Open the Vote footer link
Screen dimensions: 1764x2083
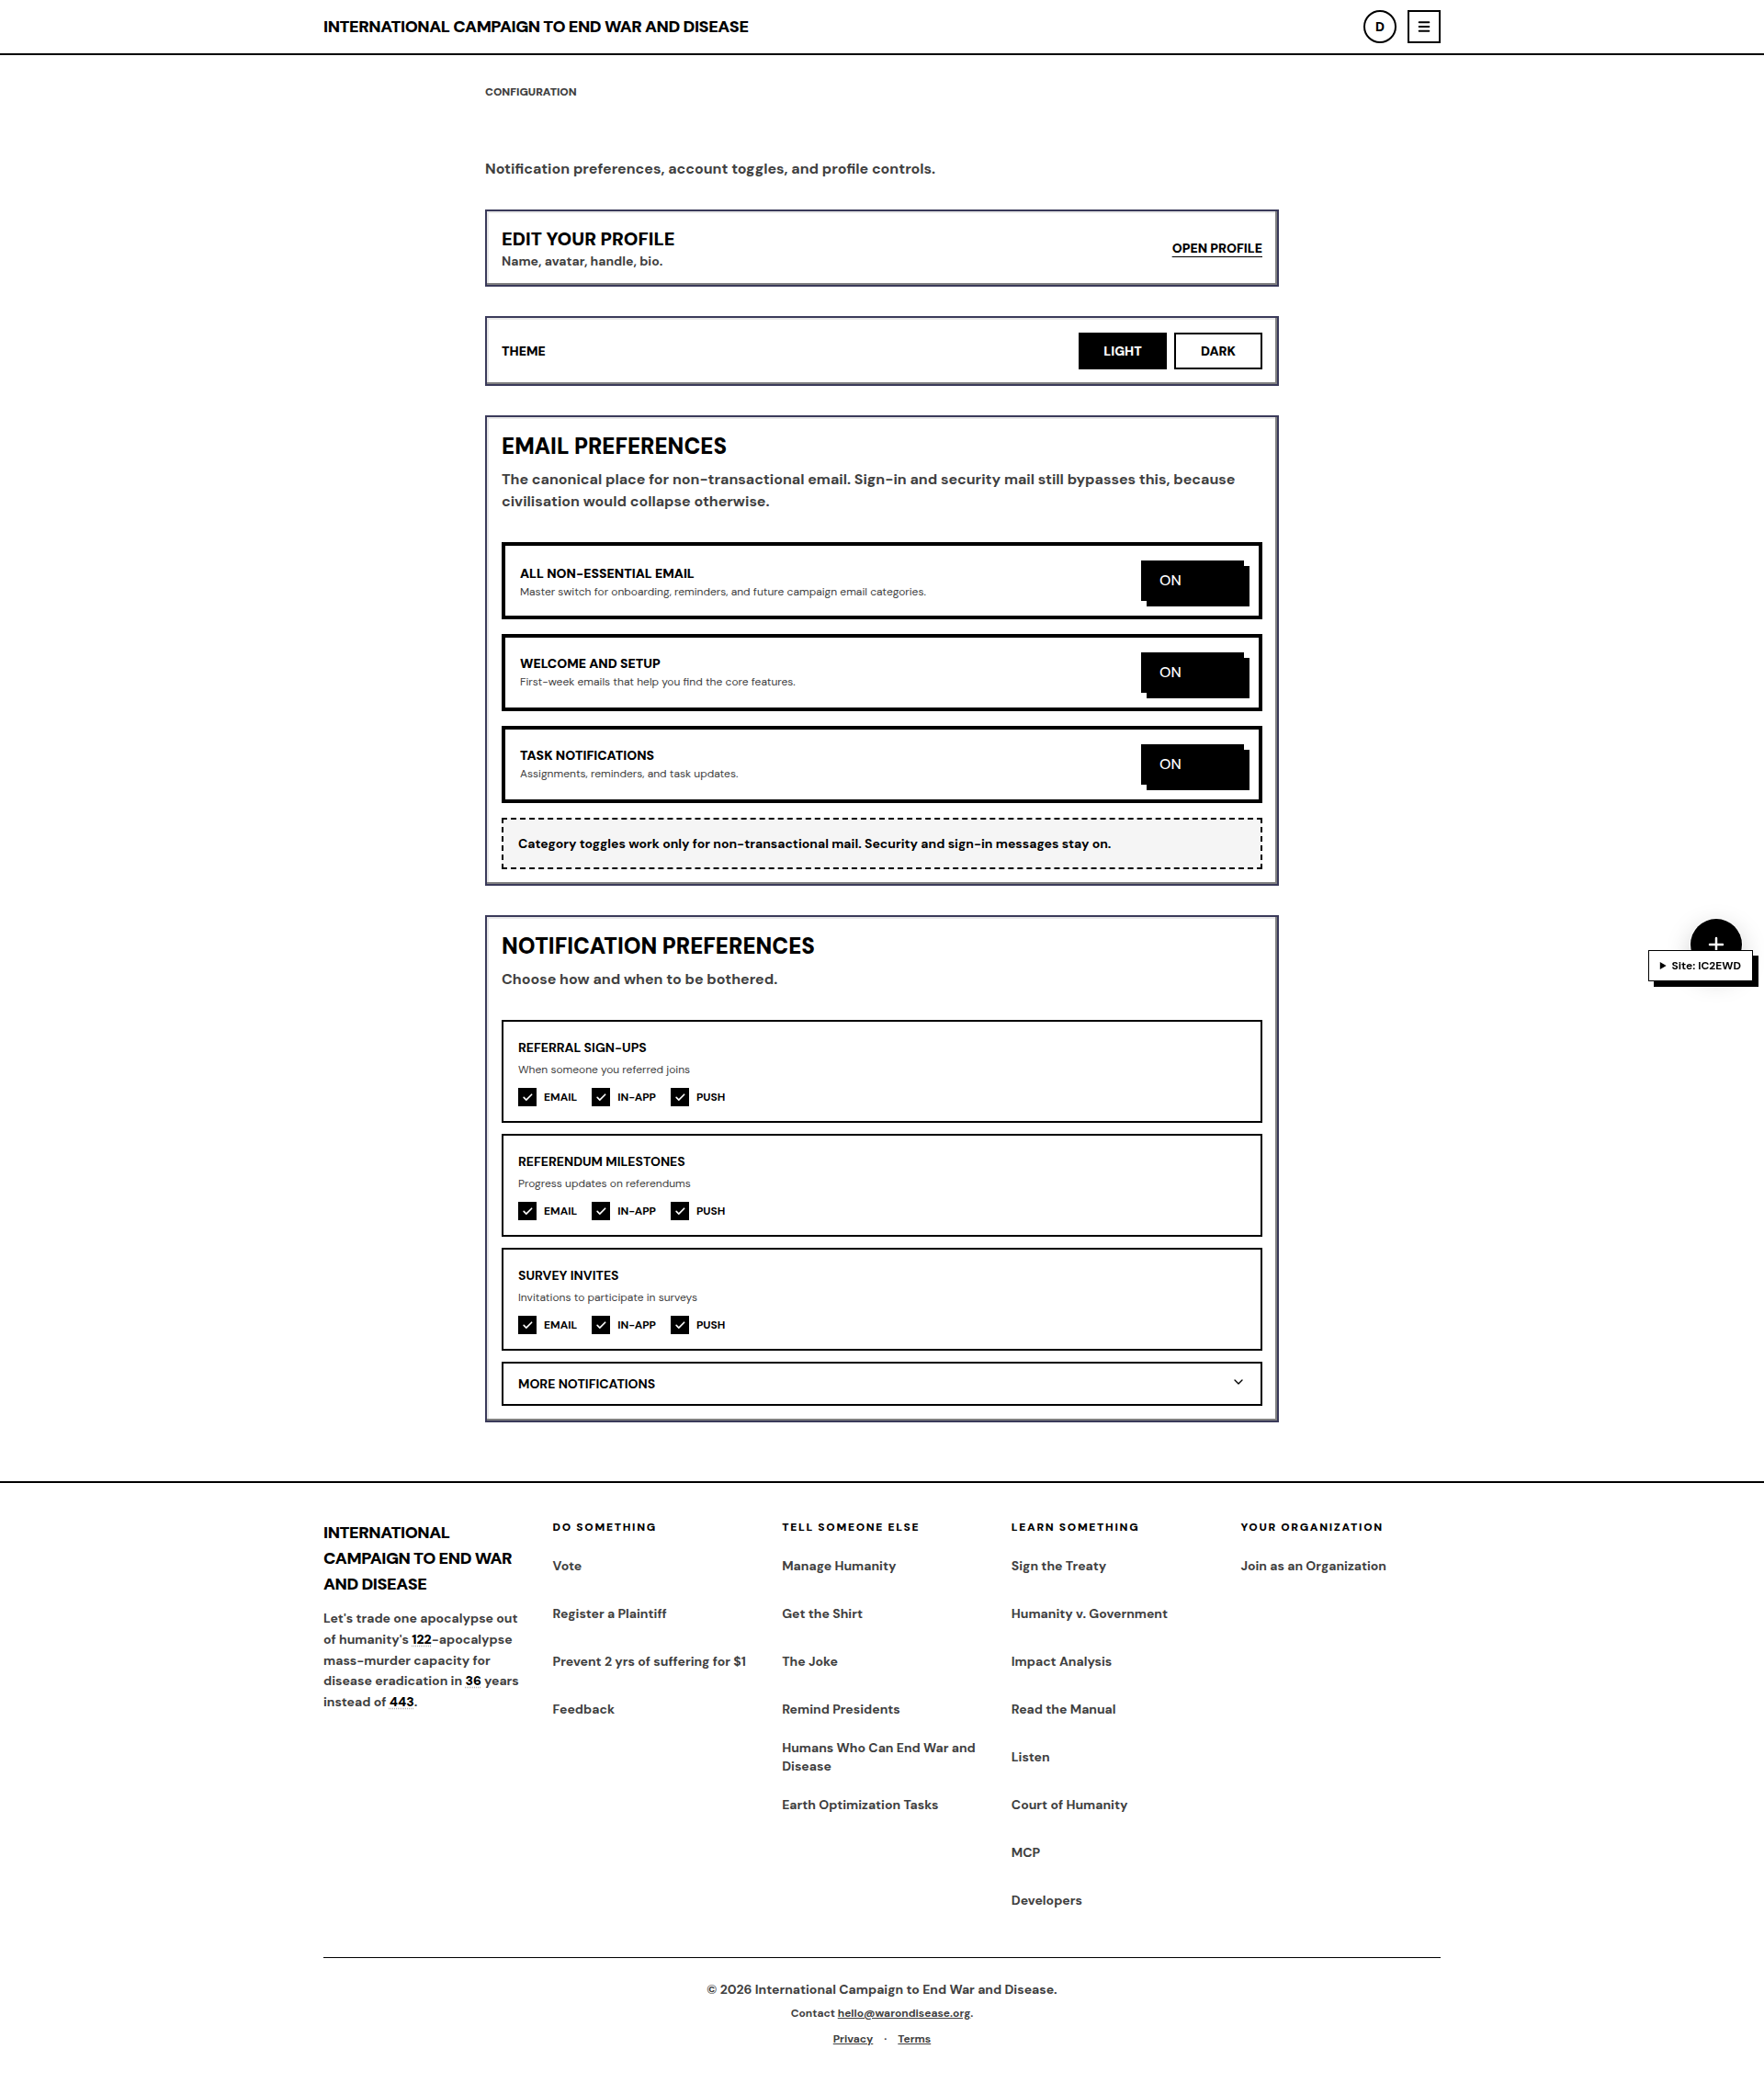pos(567,1566)
